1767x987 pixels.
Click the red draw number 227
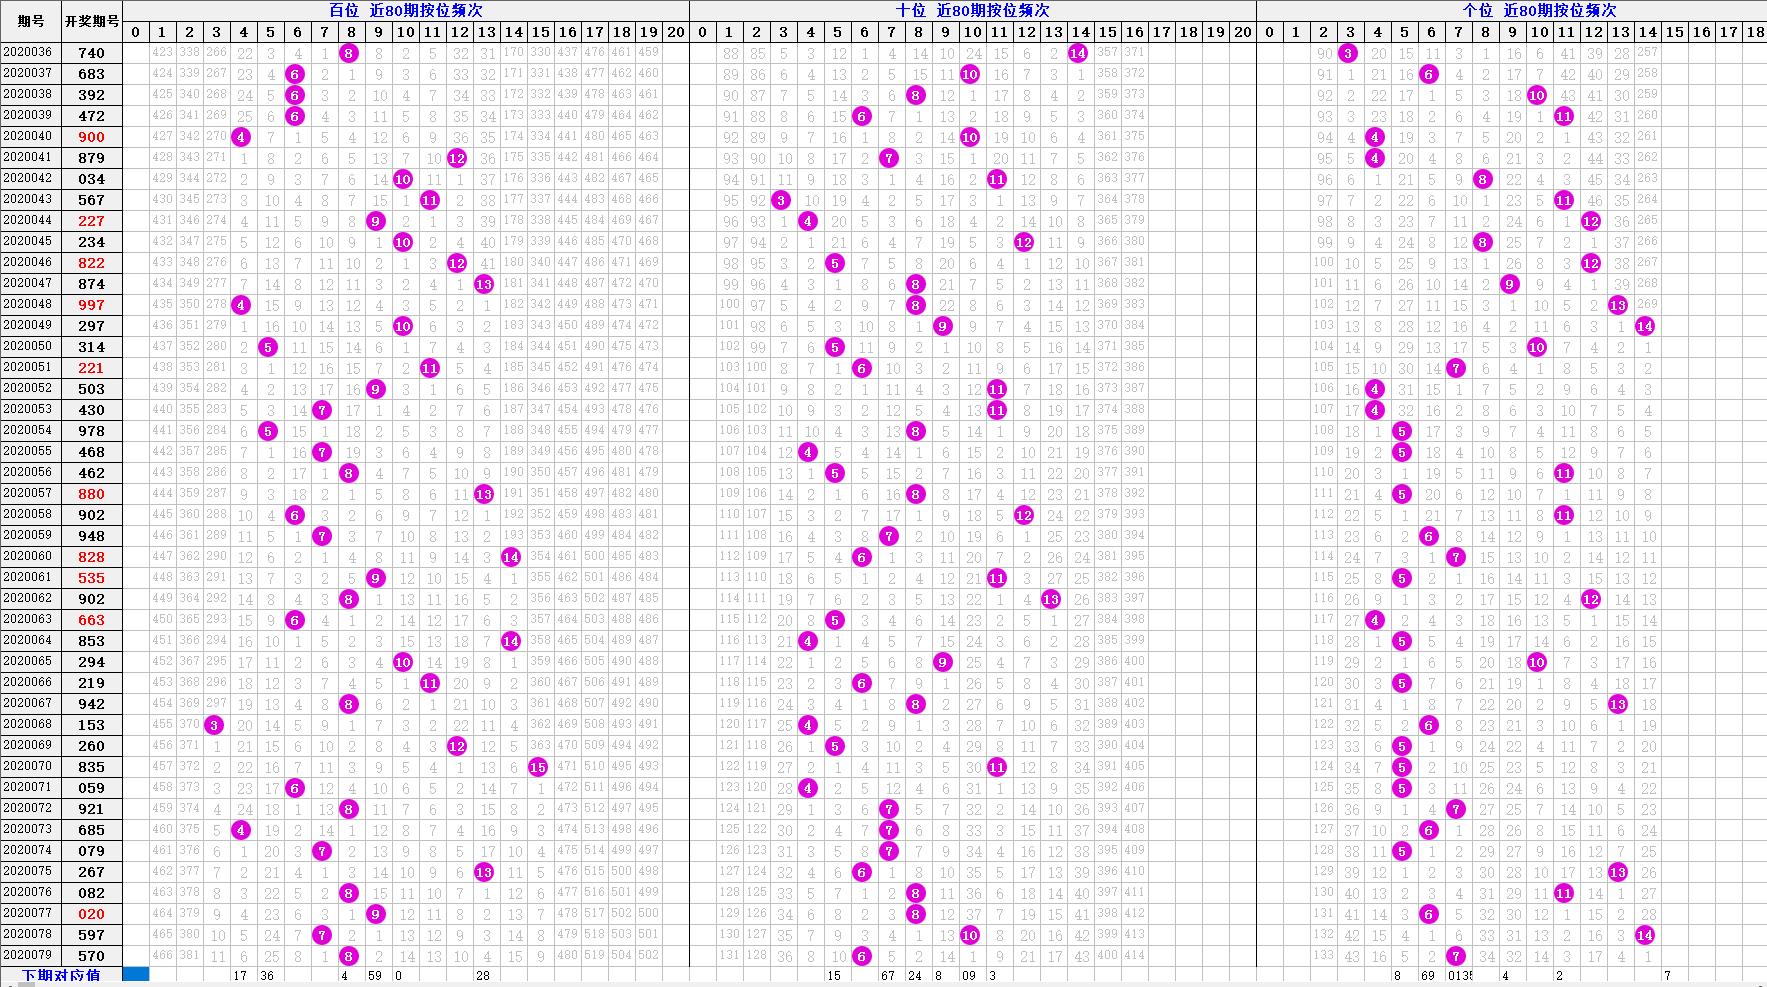coord(92,221)
